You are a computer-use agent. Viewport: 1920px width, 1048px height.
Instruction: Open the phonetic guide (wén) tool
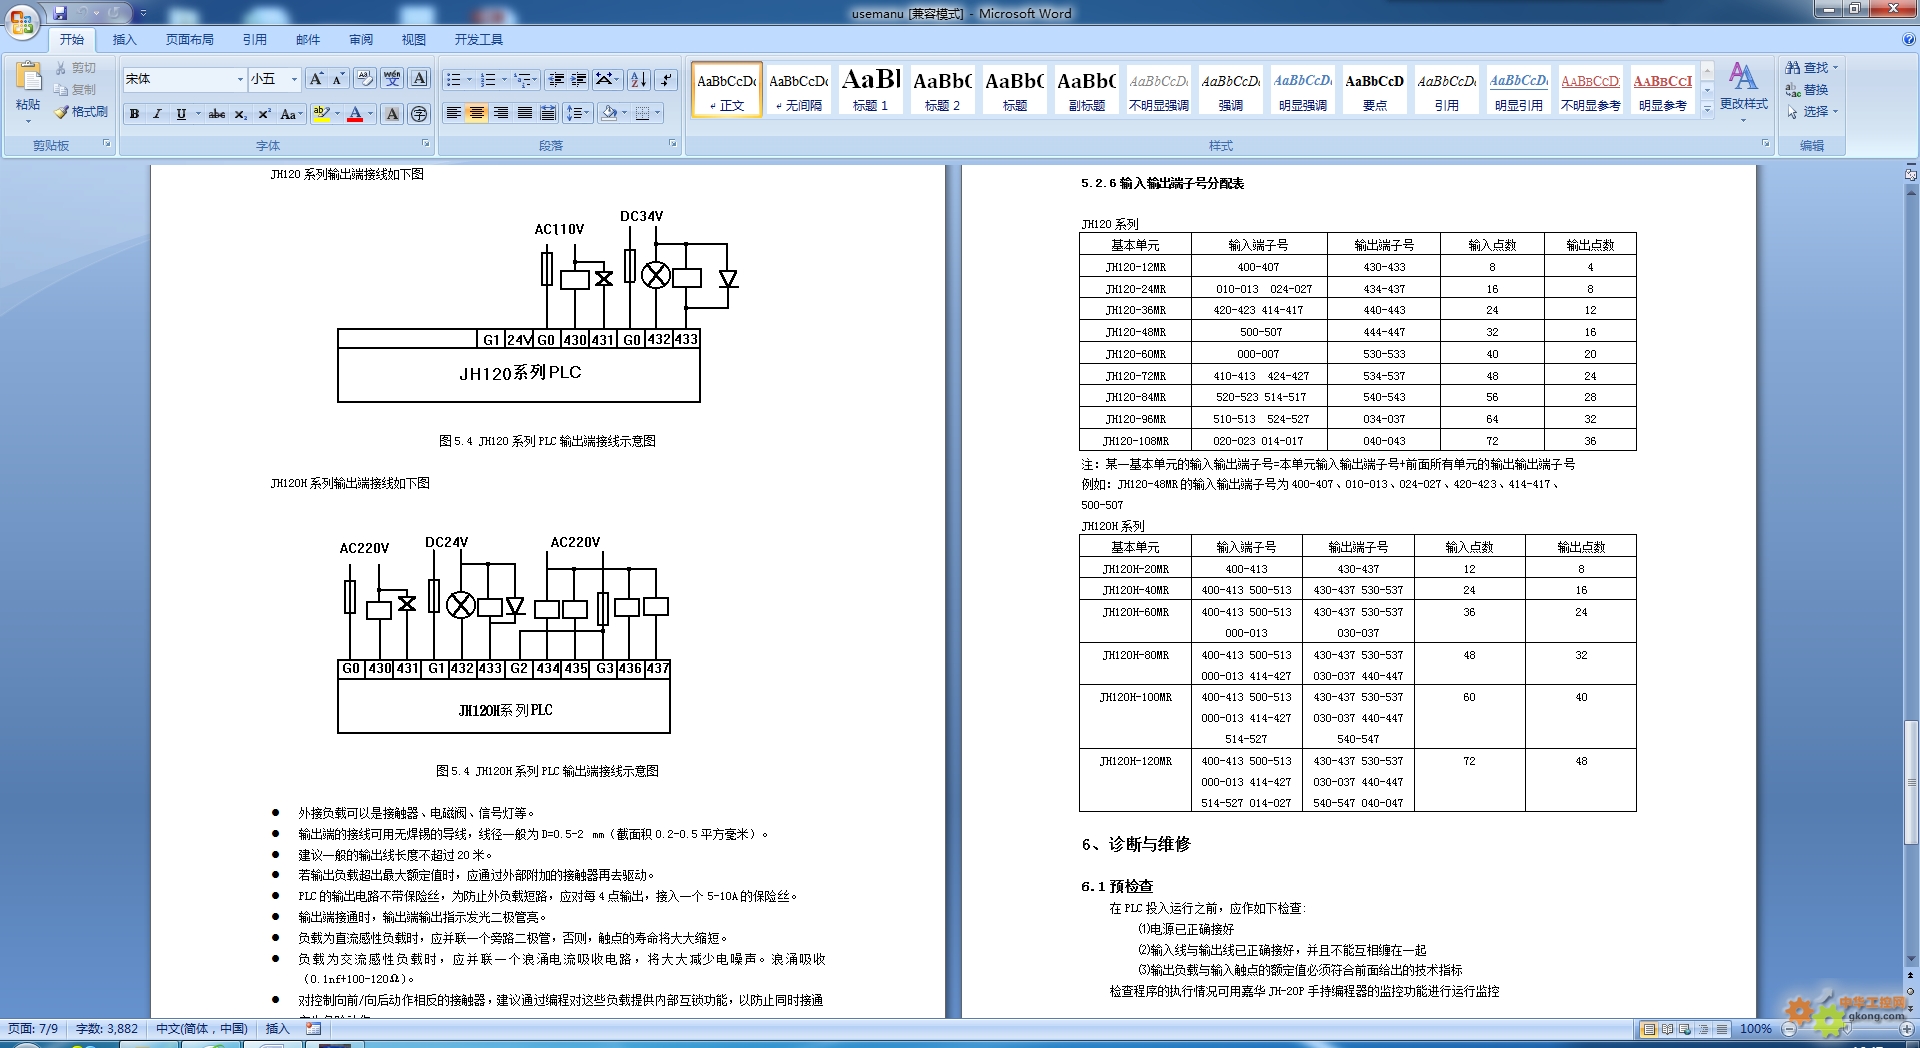392,79
